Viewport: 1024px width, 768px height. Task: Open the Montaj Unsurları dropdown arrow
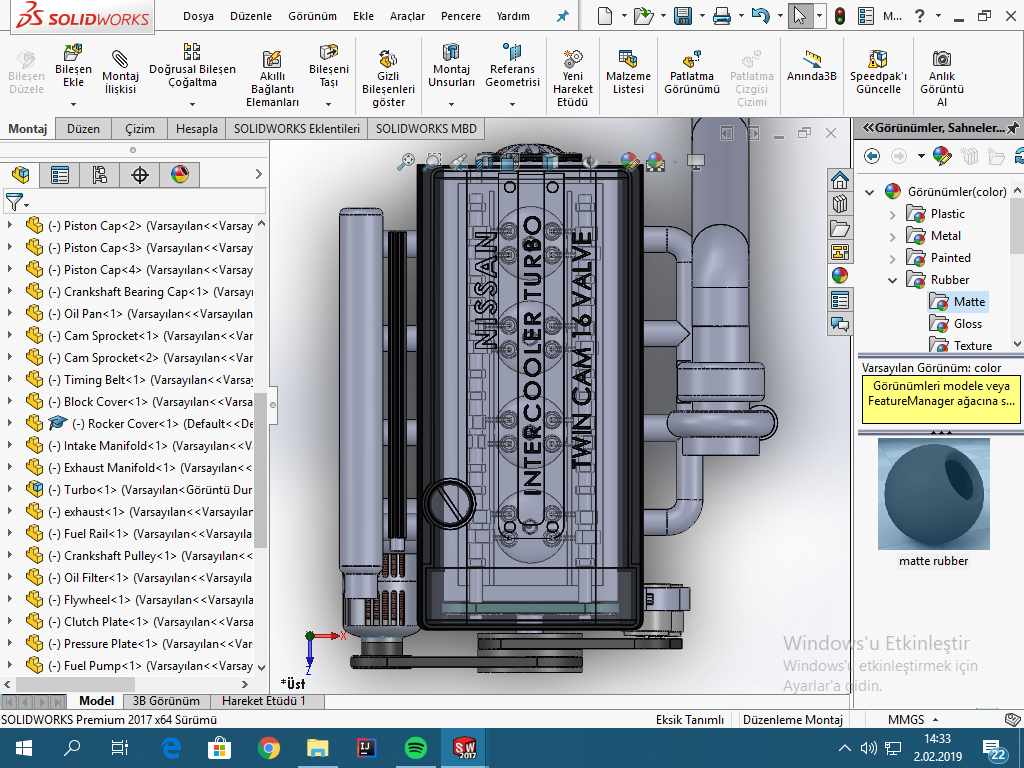click(x=451, y=104)
